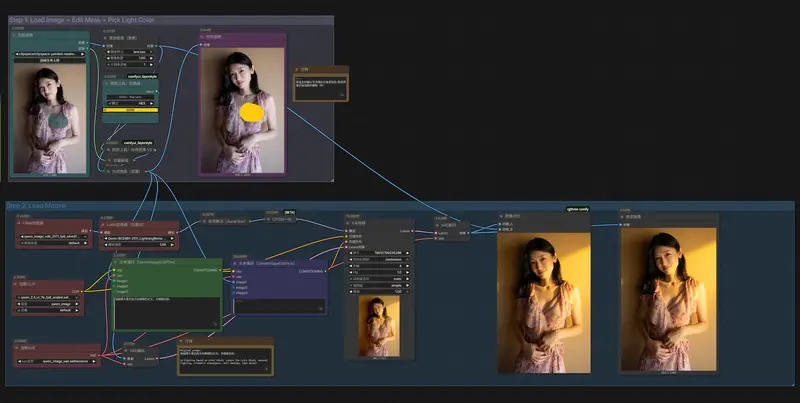Increase the KSampler cfg value 1.0
The image size is (800, 403).
[x=407, y=272]
